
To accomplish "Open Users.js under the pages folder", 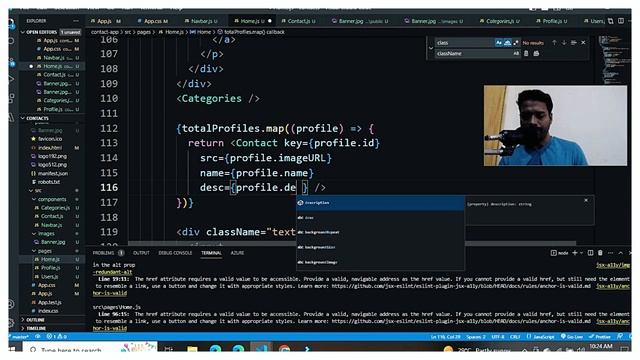I will 49,277.
